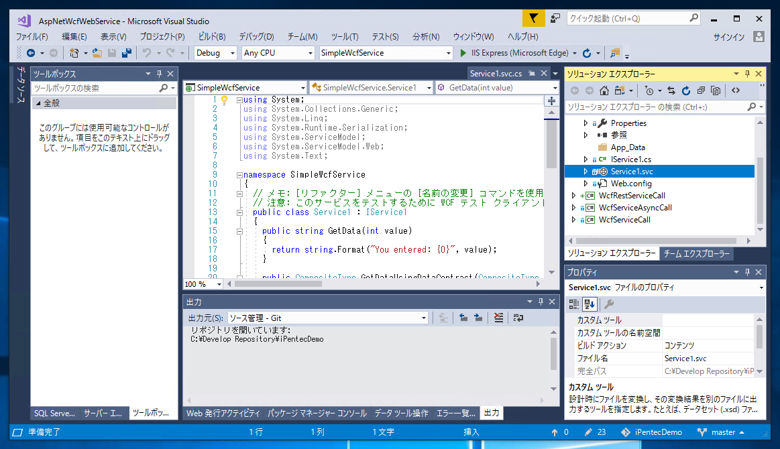Click Sync with Active Document icon
Screen dimensions: 780x449
671,90
